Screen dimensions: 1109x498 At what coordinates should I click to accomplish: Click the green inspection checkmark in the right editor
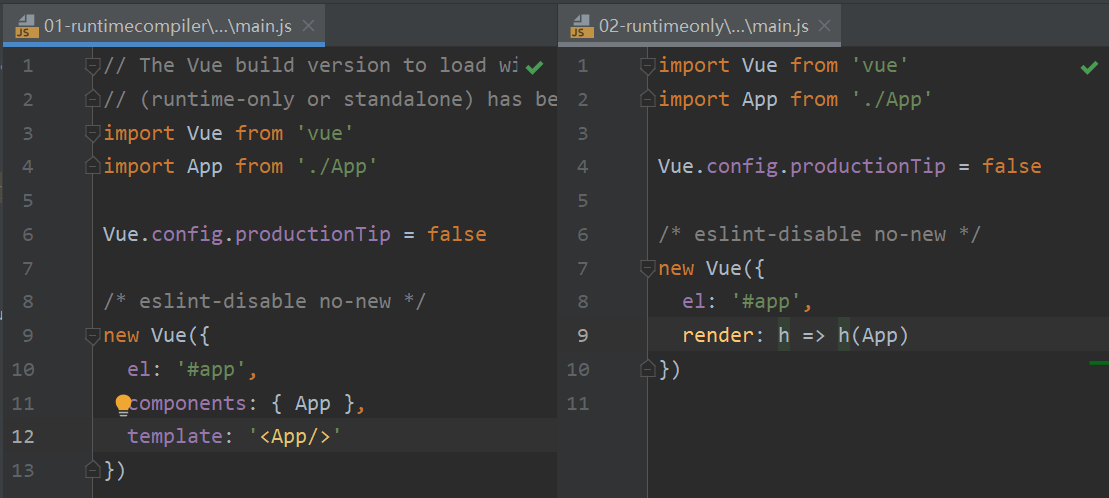[1089, 67]
